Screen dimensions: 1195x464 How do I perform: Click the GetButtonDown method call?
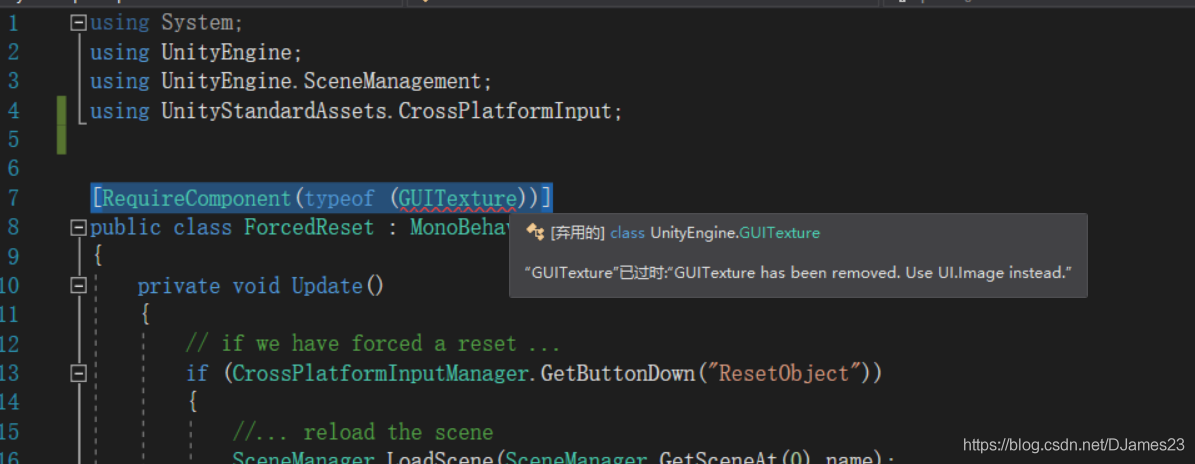pyautogui.click(x=618, y=373)
